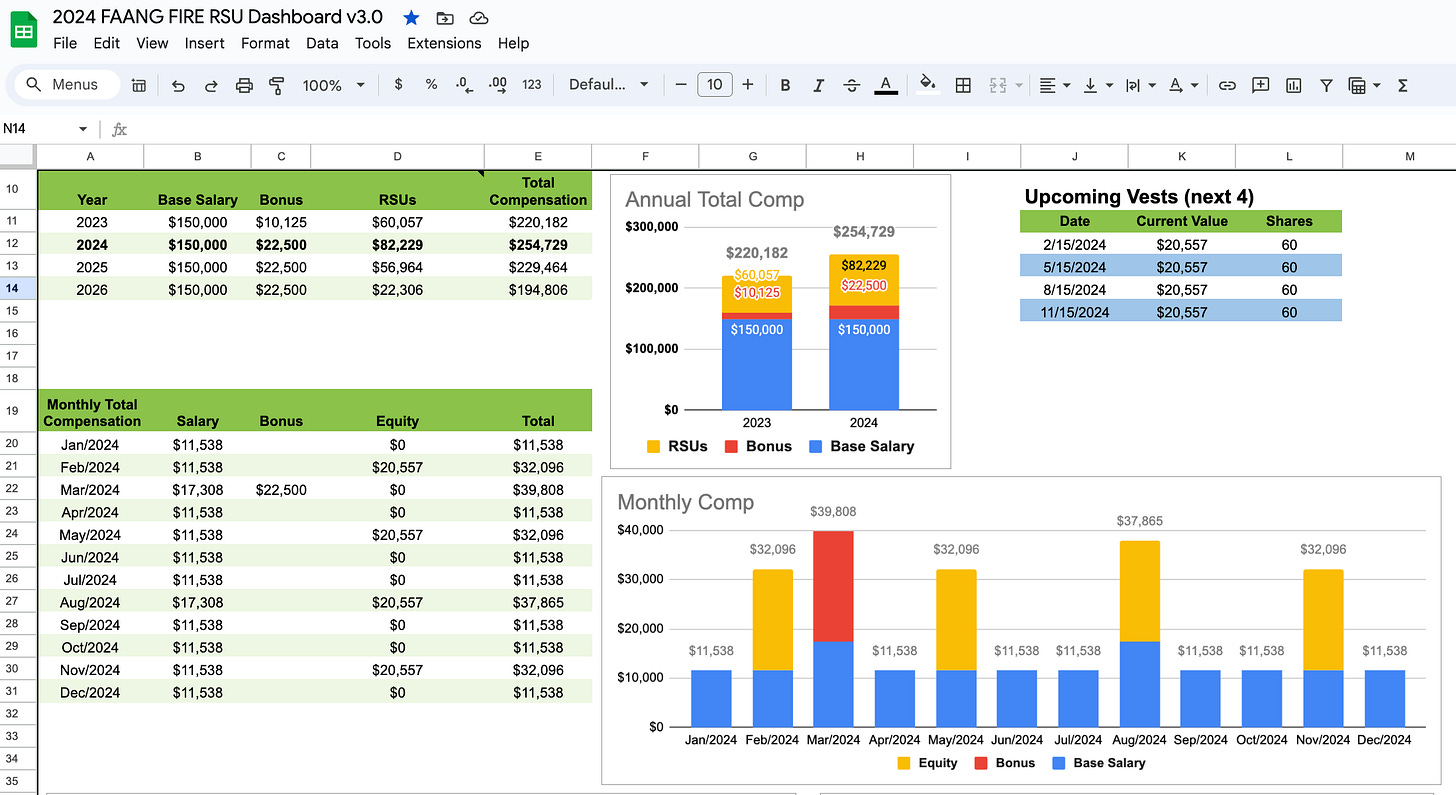Screen dimensions: 1456x795
Task: Select the insert chart icon
Action: pyautogui.click(x=1293, y=85)
